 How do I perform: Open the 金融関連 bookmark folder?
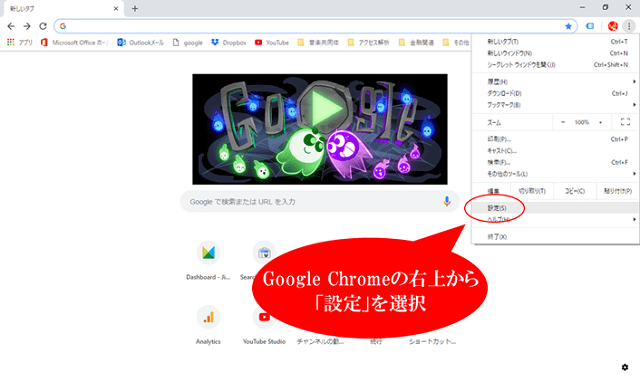(x=416, y=42)
